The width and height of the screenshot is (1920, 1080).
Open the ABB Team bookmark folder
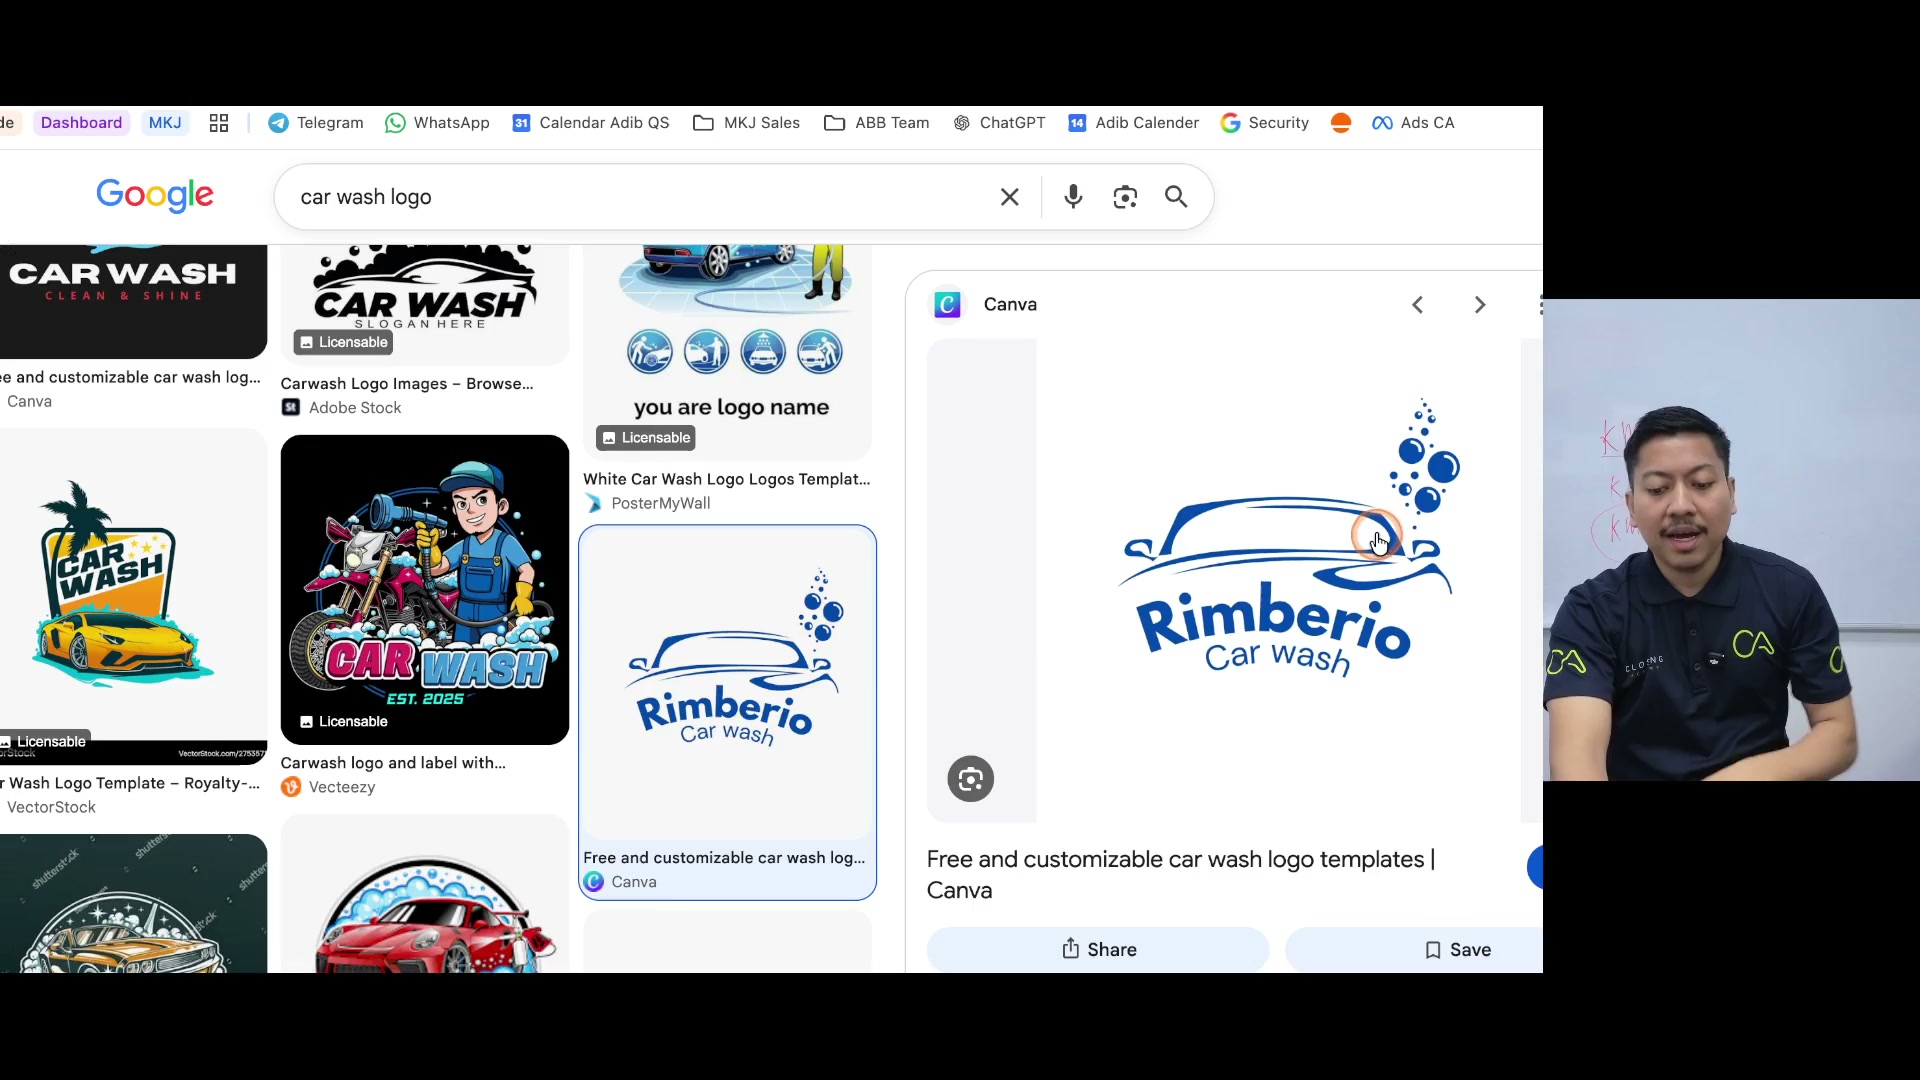pyautogui.click(x=877, y=123)
